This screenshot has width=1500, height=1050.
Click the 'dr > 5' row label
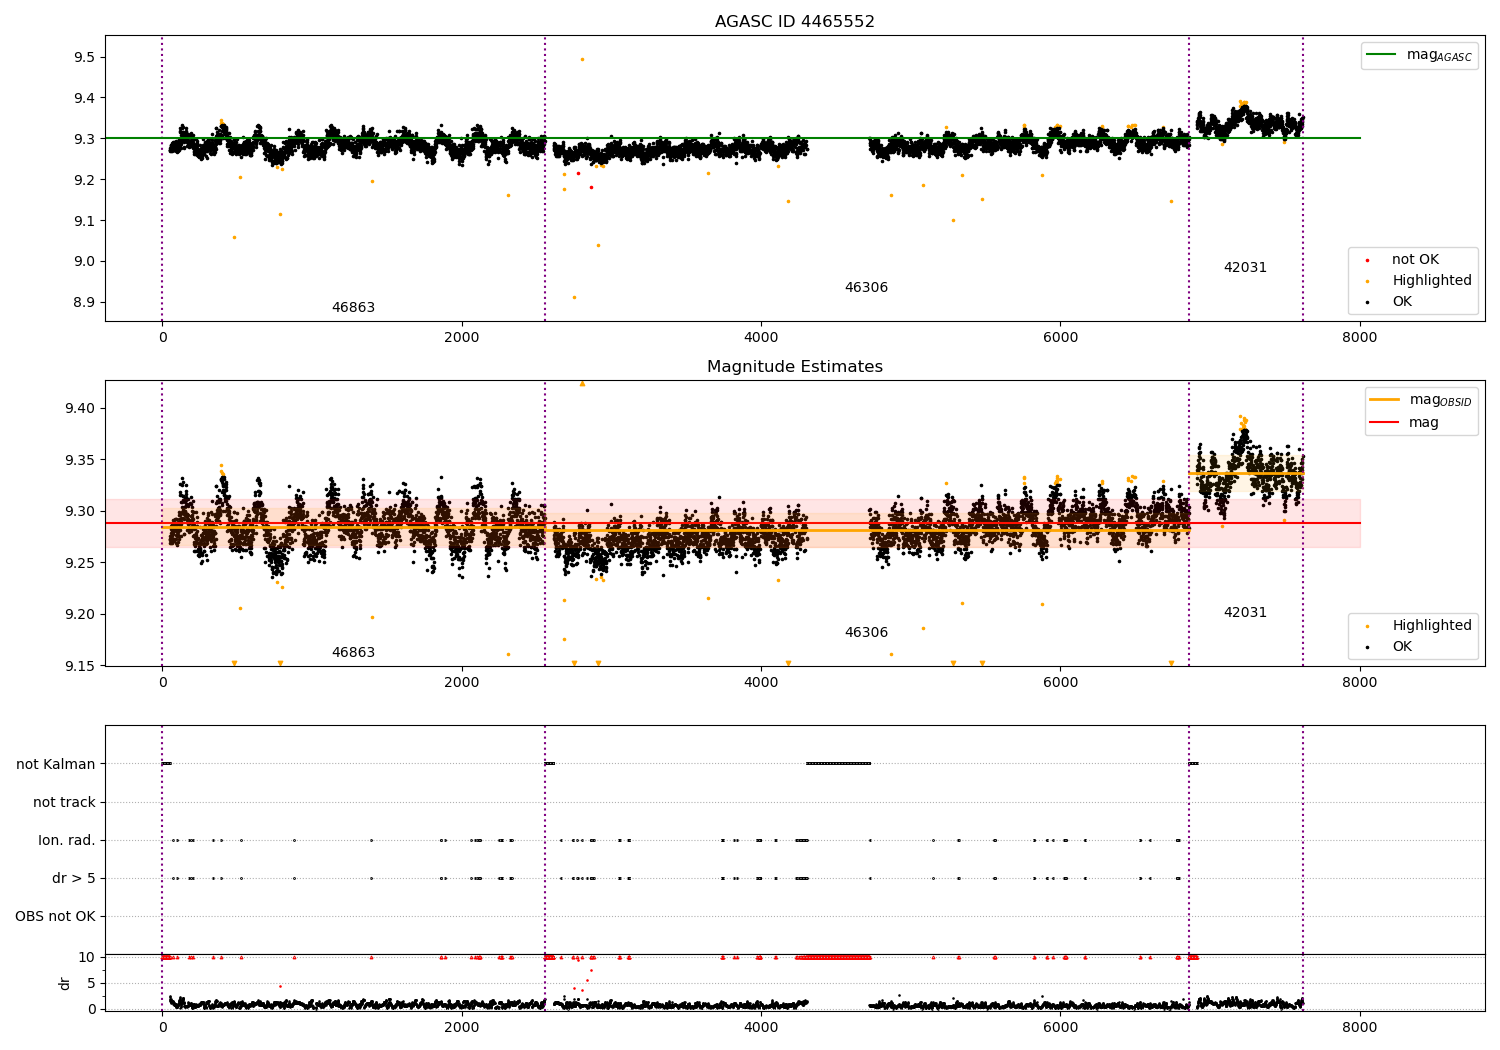(x=74, y=878)
